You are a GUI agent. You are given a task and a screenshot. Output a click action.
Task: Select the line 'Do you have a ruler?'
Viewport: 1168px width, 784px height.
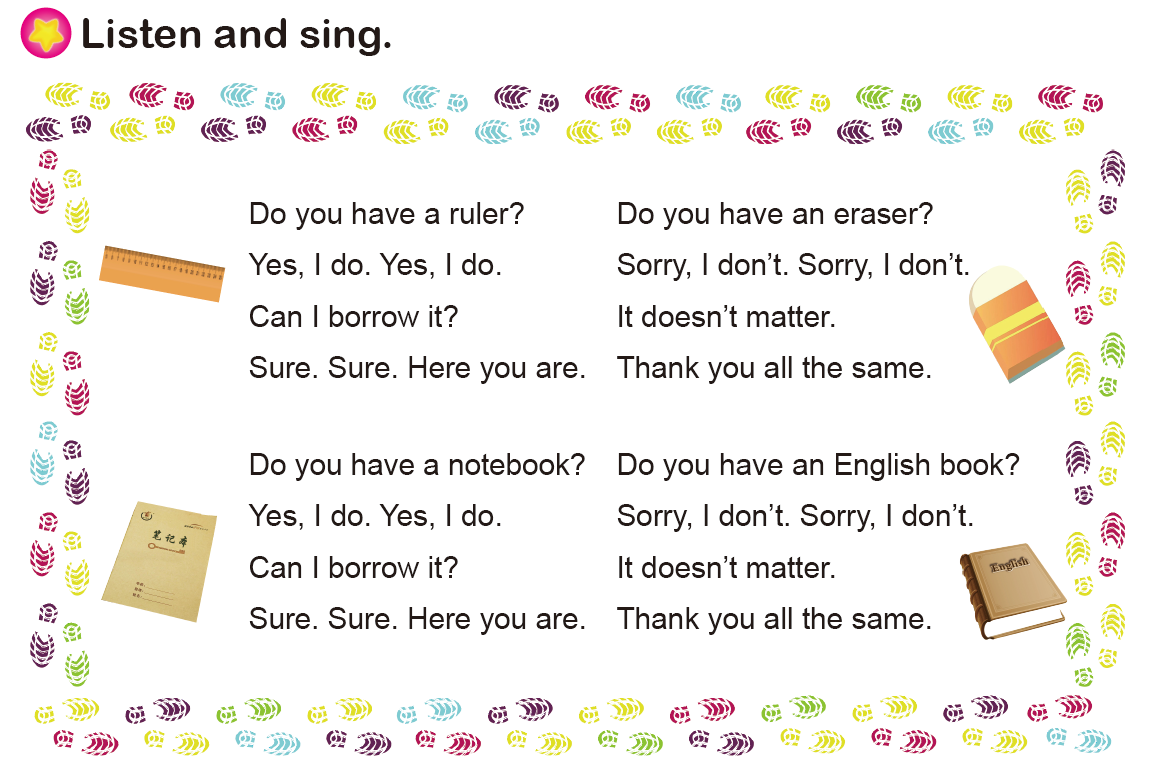pyautogui.click(x=387, y=215)
